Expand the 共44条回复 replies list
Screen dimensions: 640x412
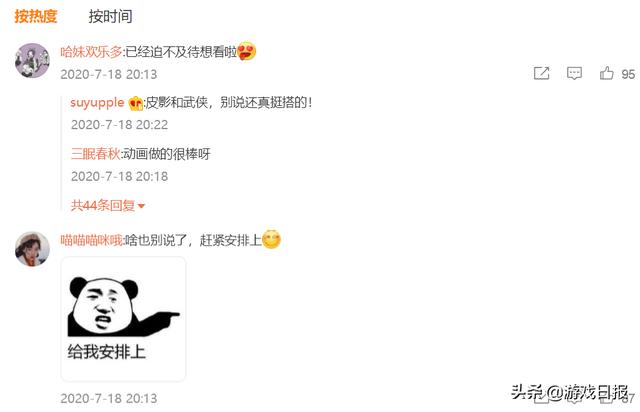coord(108,205)
